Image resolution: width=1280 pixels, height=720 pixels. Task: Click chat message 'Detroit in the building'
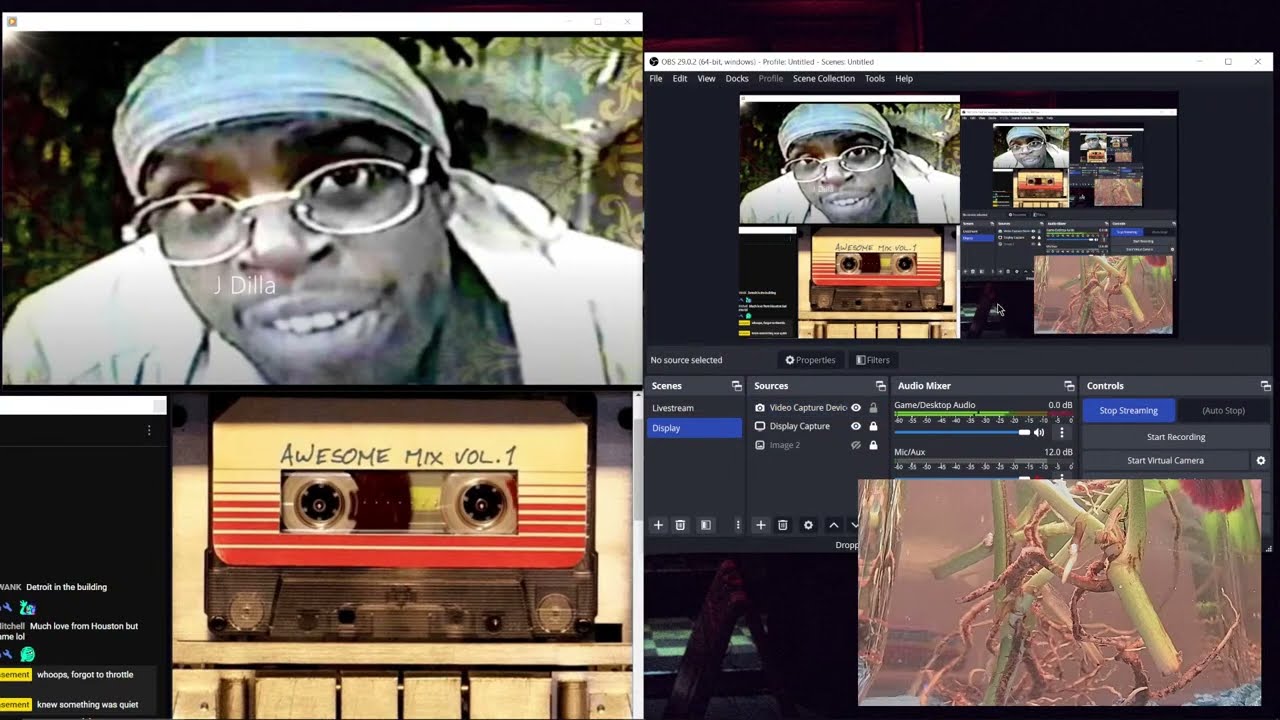click(x=66, y=587)
